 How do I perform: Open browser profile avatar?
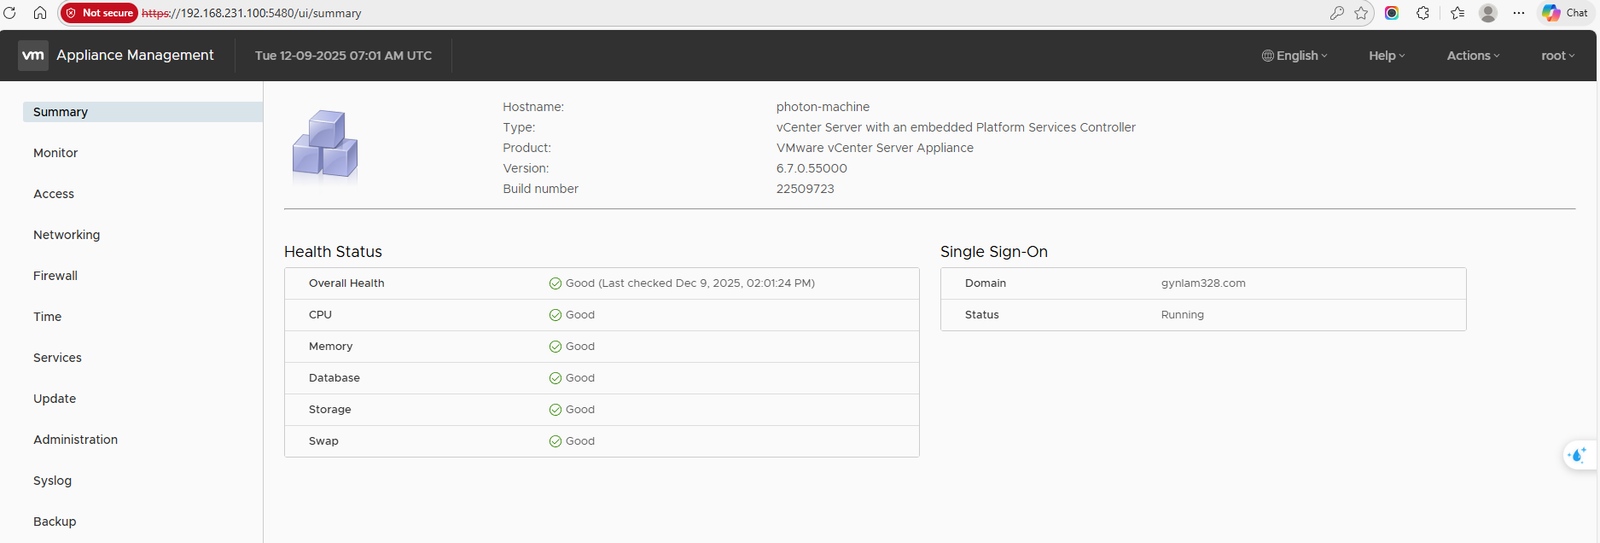[1488, 13]
